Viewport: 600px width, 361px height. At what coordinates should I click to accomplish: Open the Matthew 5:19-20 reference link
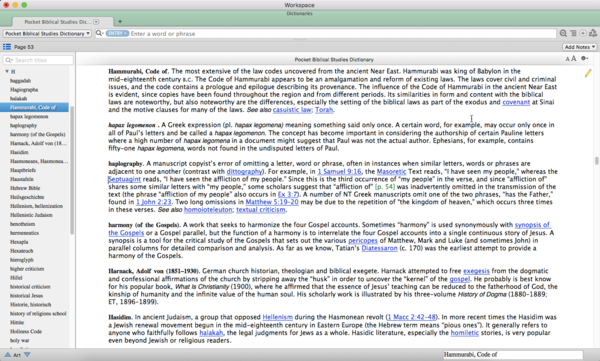pyautogui.click(x=272, y=202)
